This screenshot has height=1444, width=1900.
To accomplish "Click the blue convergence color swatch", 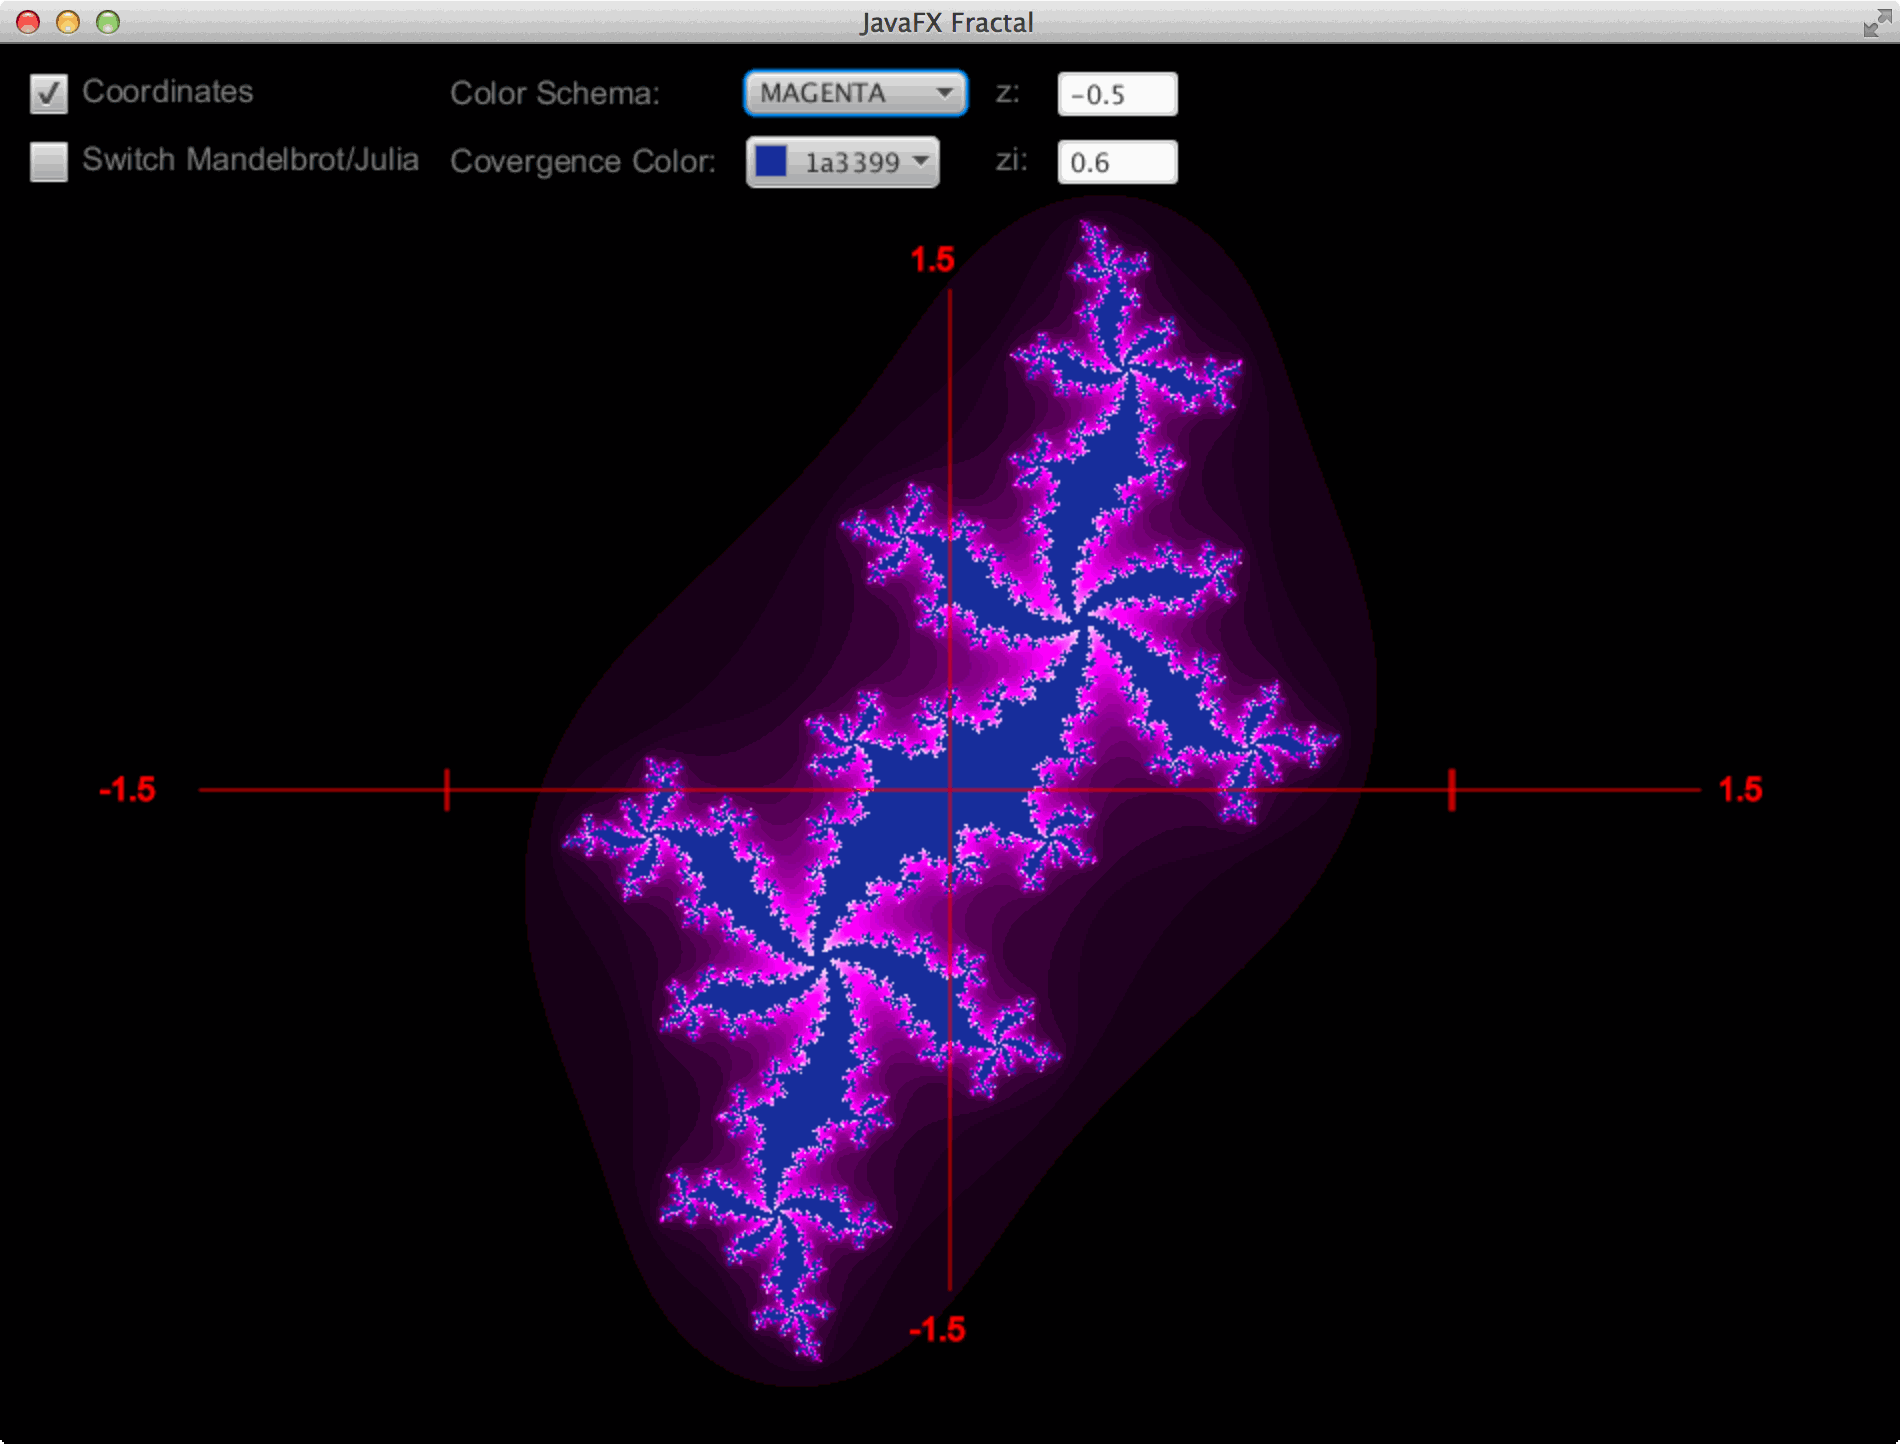I will (x=771, y=161).
